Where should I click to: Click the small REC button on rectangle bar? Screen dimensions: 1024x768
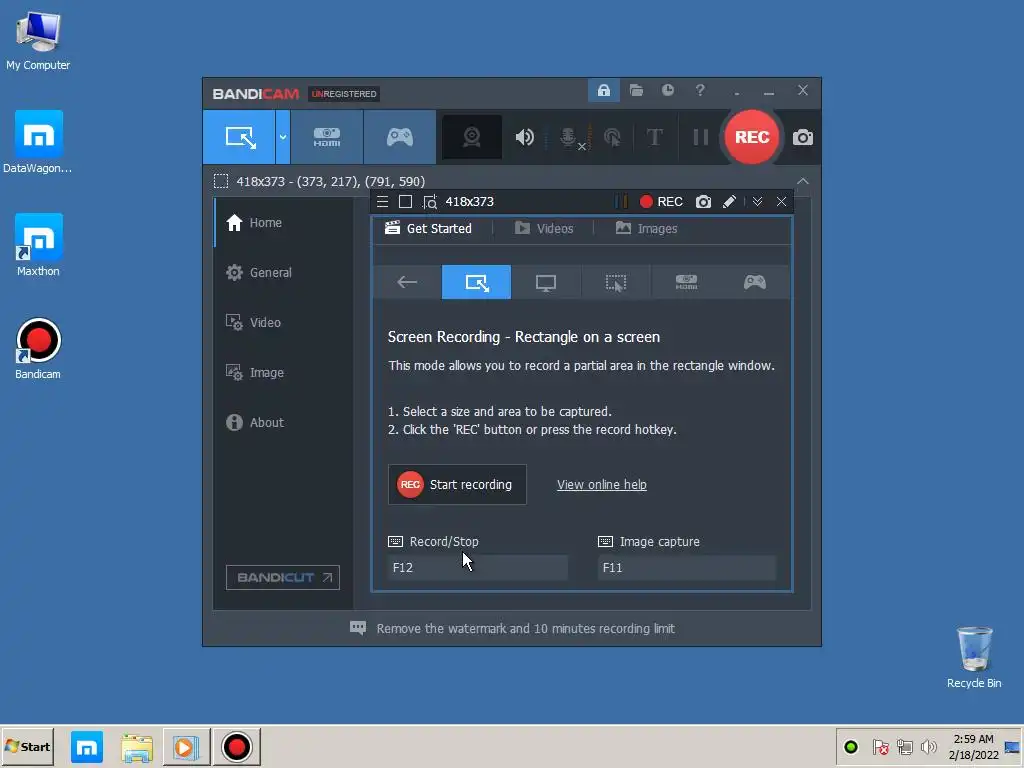pyautogui.click(x=661, y=202)
